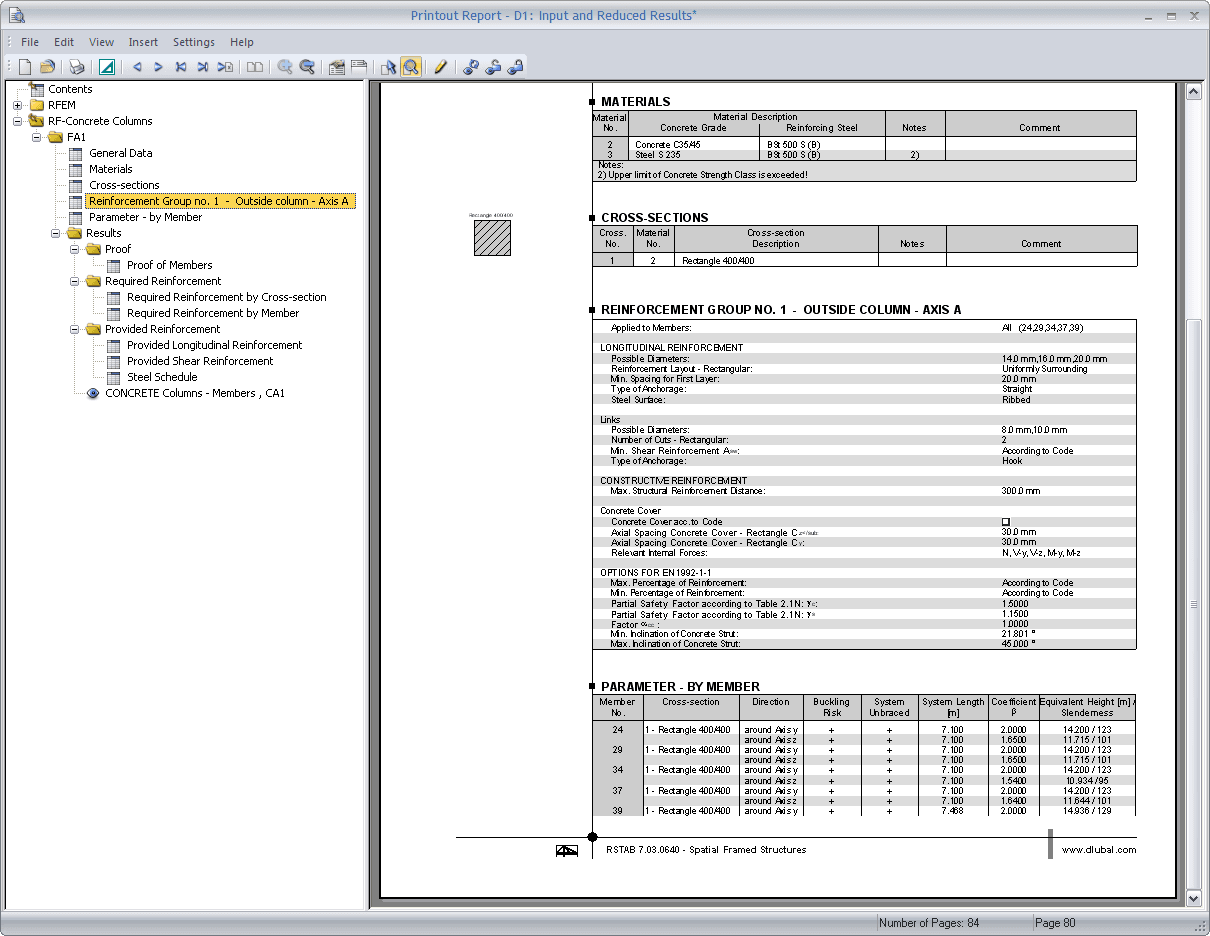Click the yellow pencil edit icon
Screen dimensions: 1210x936
(x=440, y=67)
